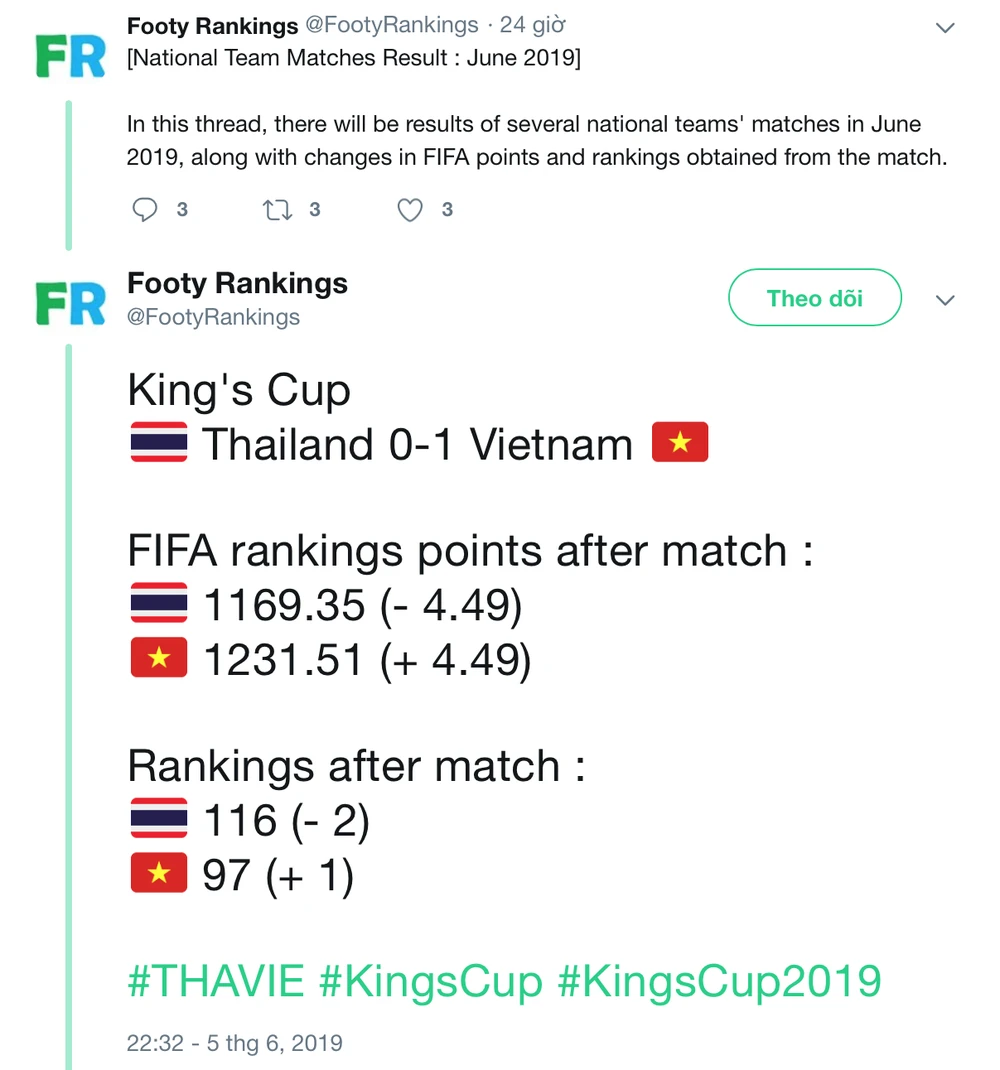Open the #THAVIE hashtag

click(216, 981)
